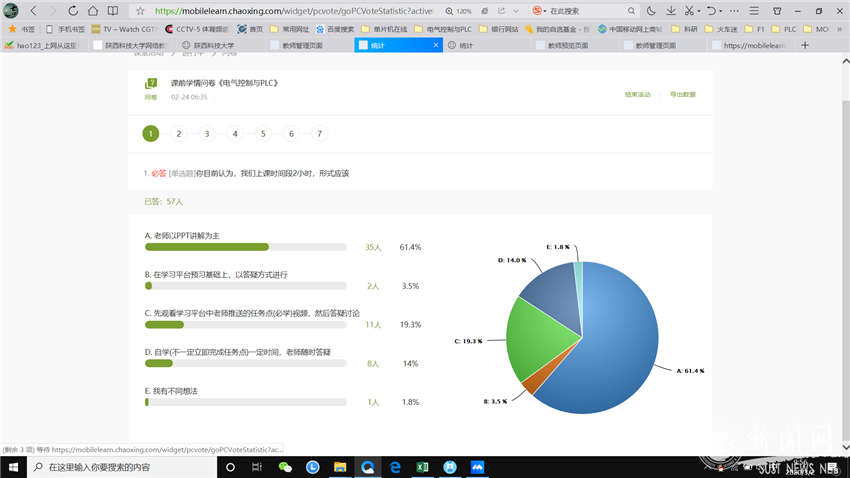This screenshot has height=478, width=850.
Task: Open new tab with plus button
Action: 805,45
